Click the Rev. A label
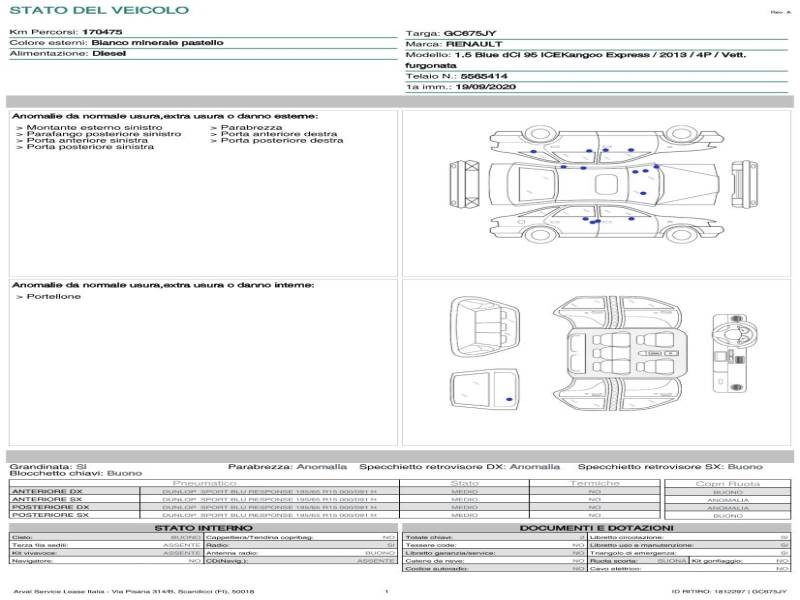 tap(780, 12)
